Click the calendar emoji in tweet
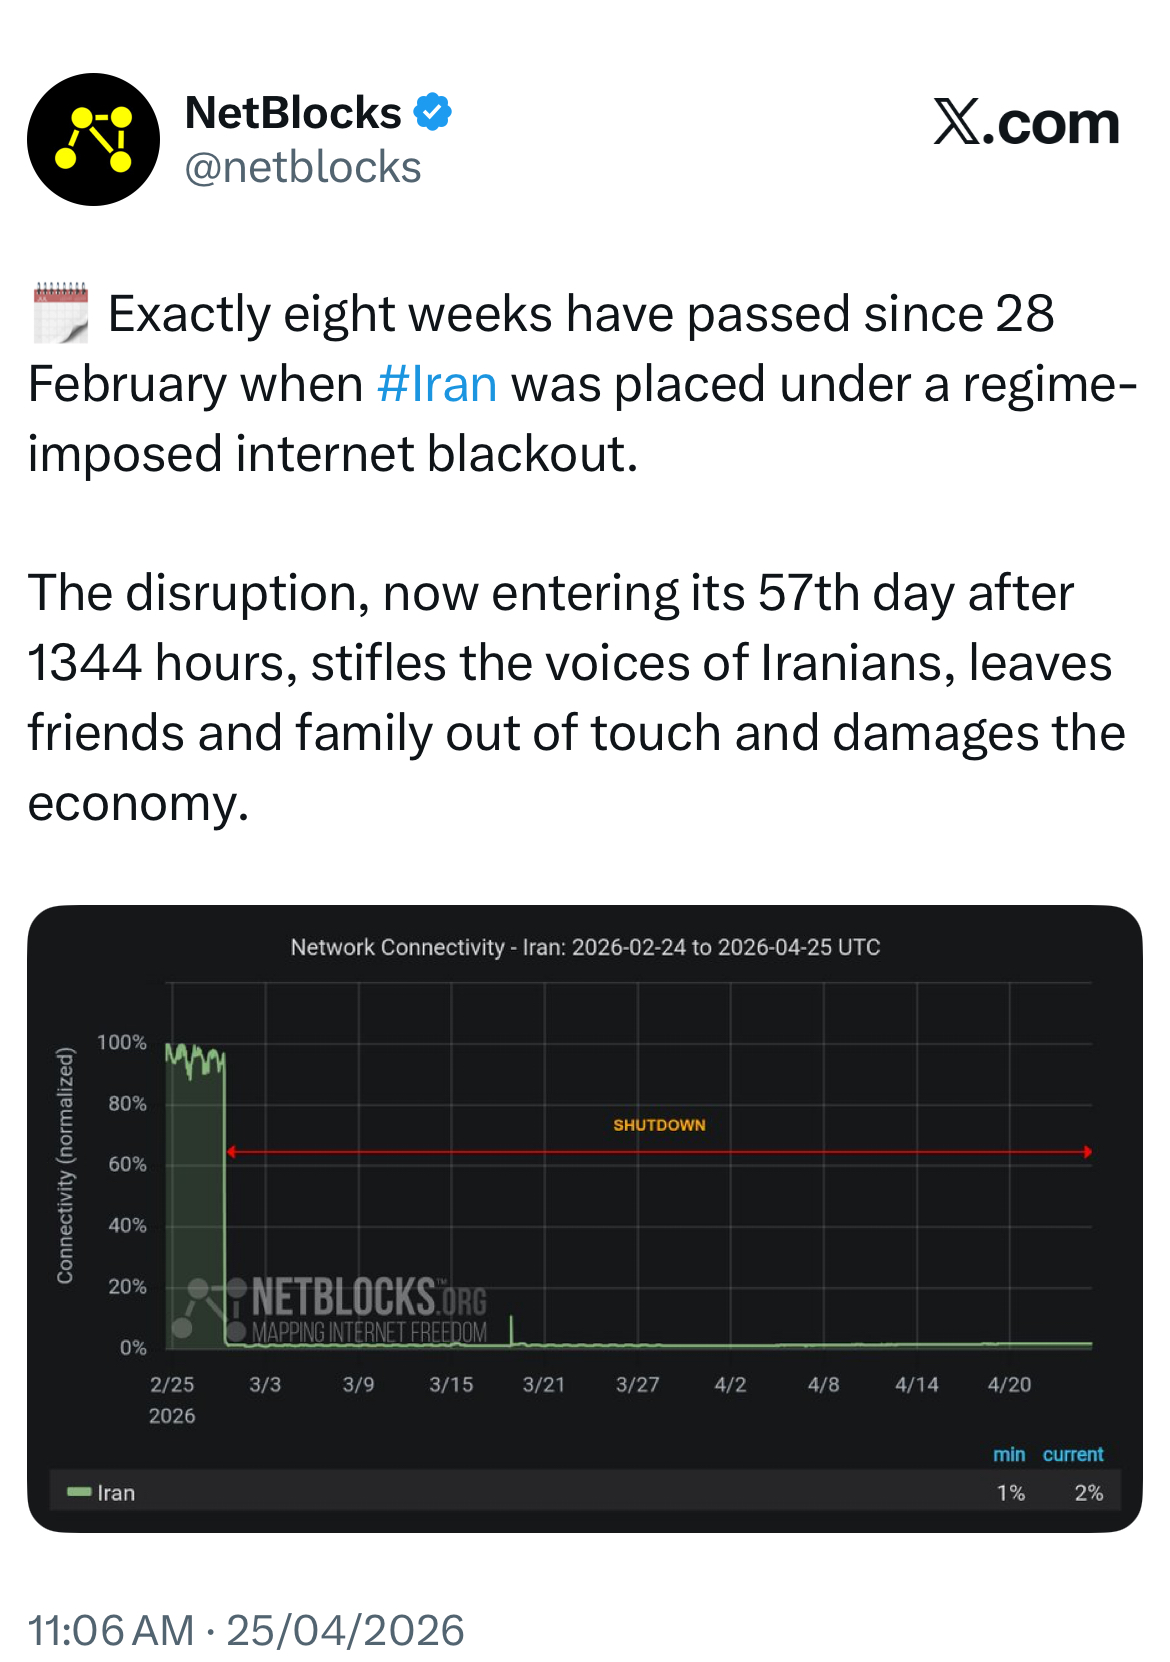 click(61, 313)
